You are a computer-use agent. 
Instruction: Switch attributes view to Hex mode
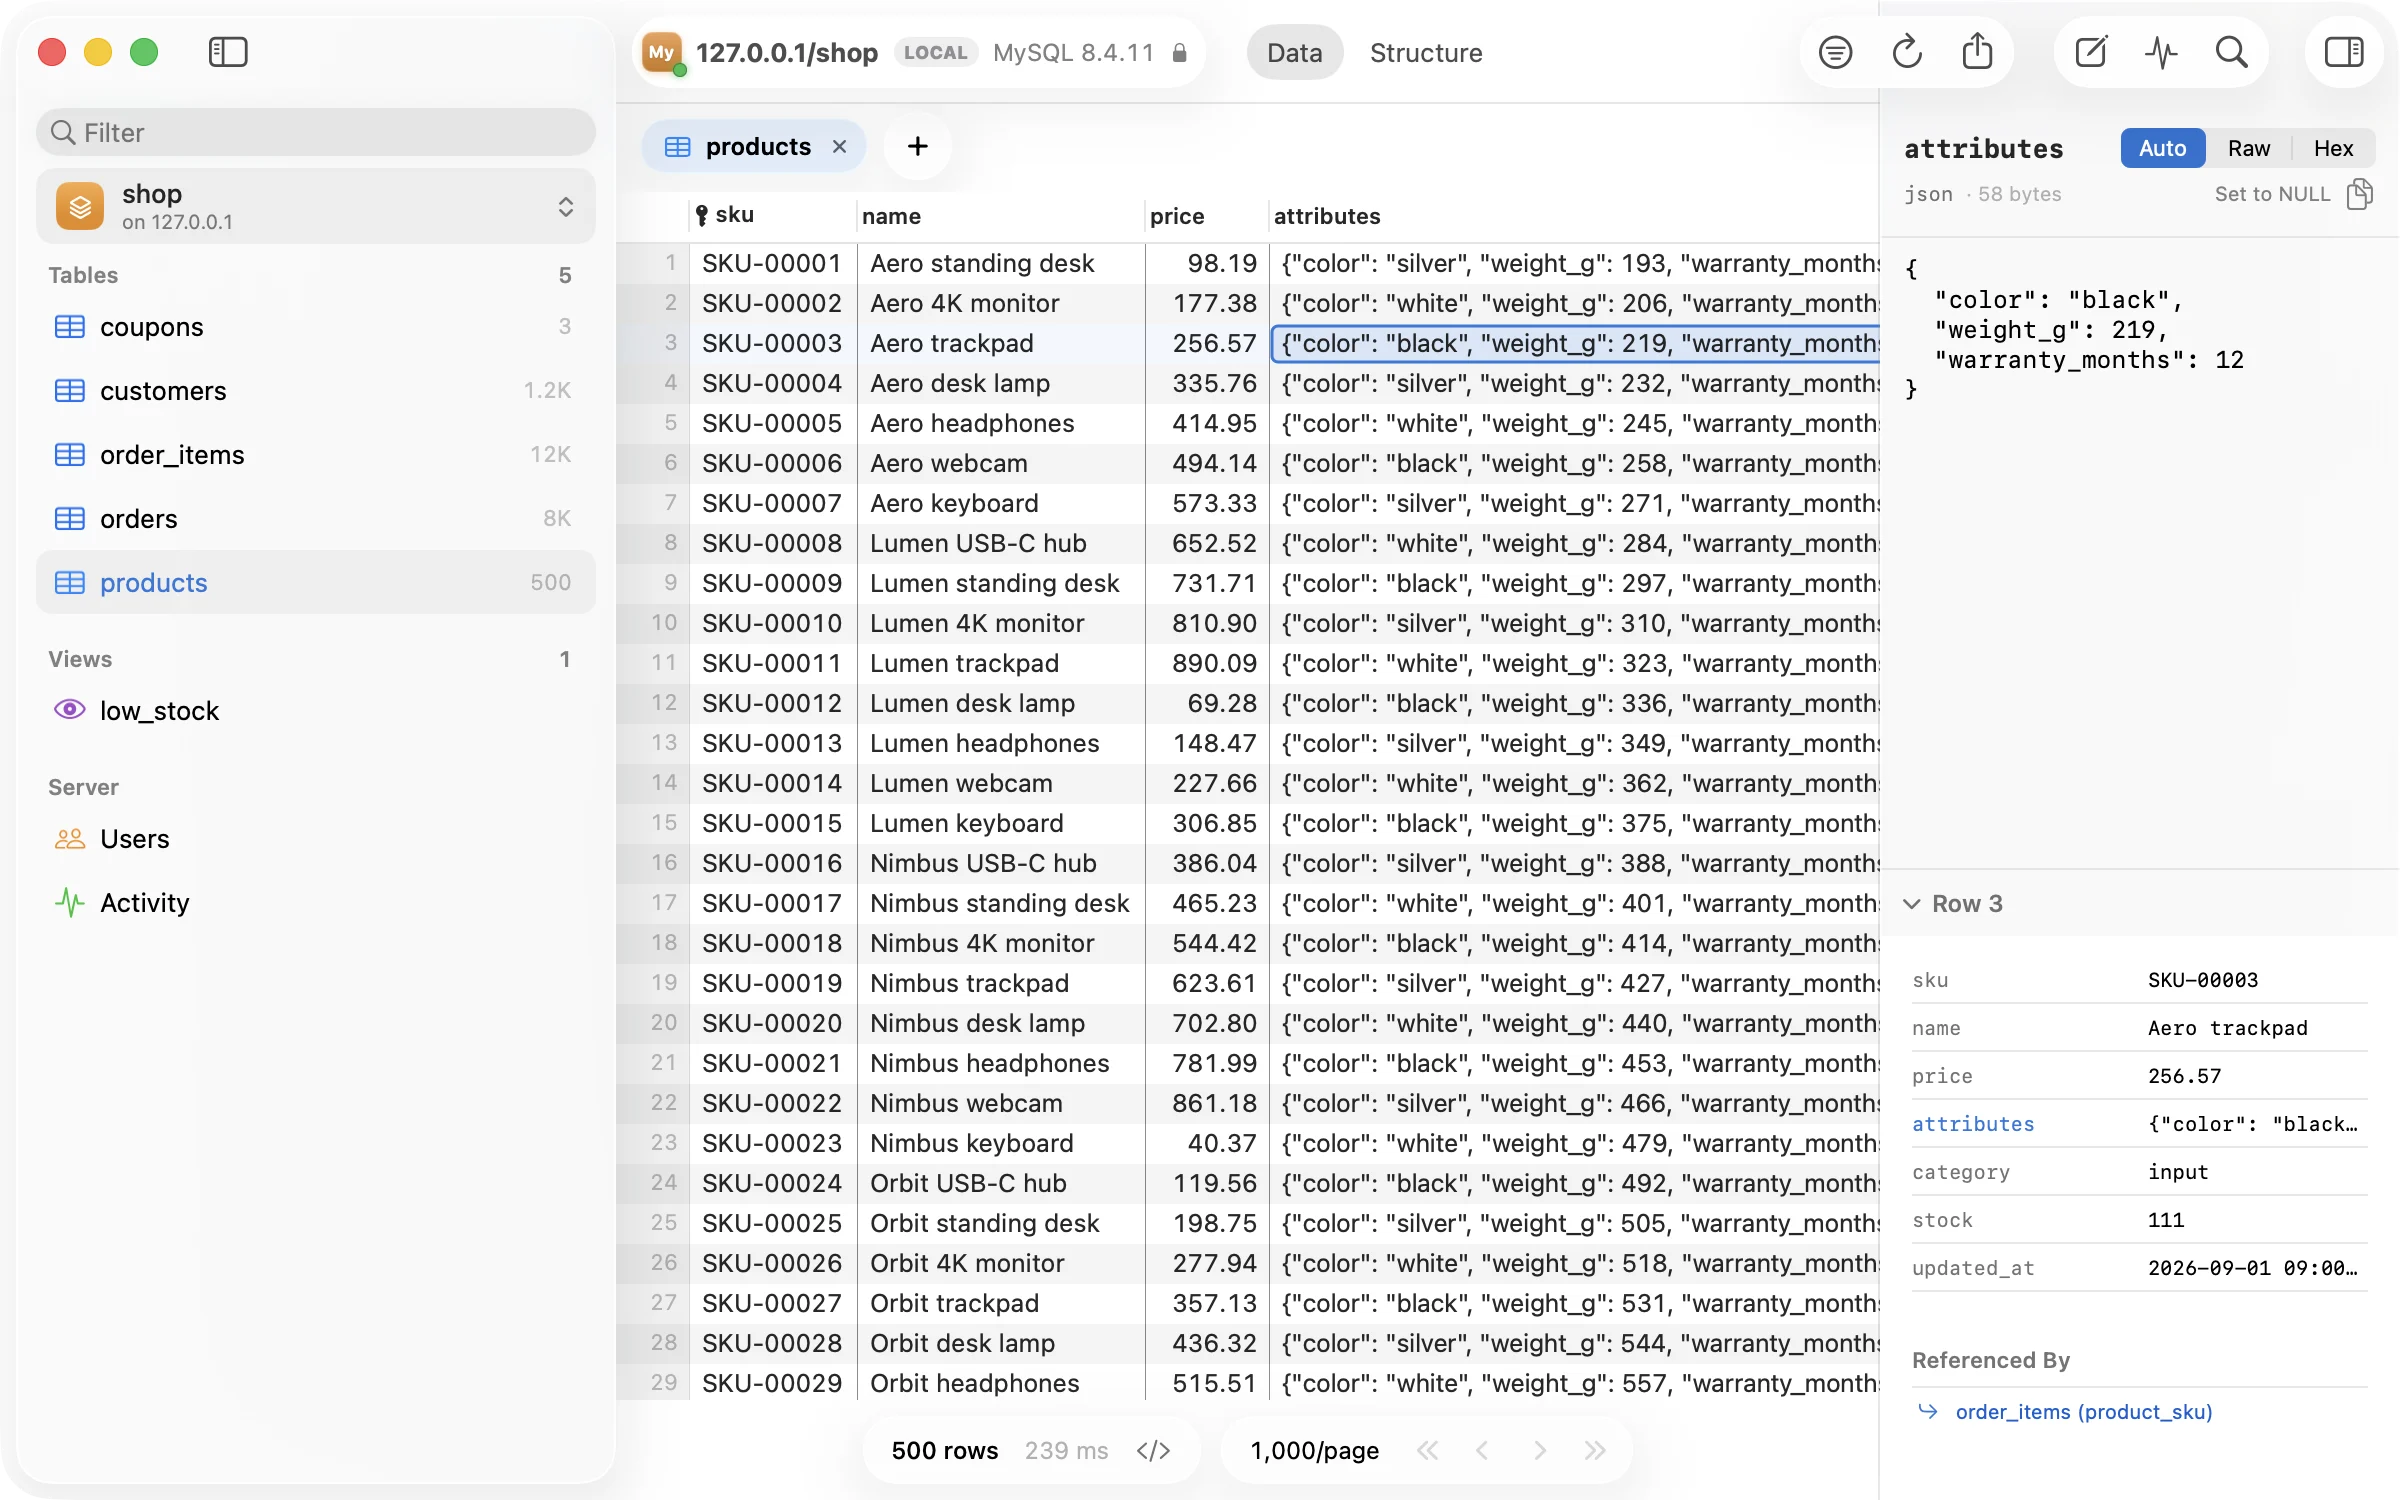tap(2333, 148)
